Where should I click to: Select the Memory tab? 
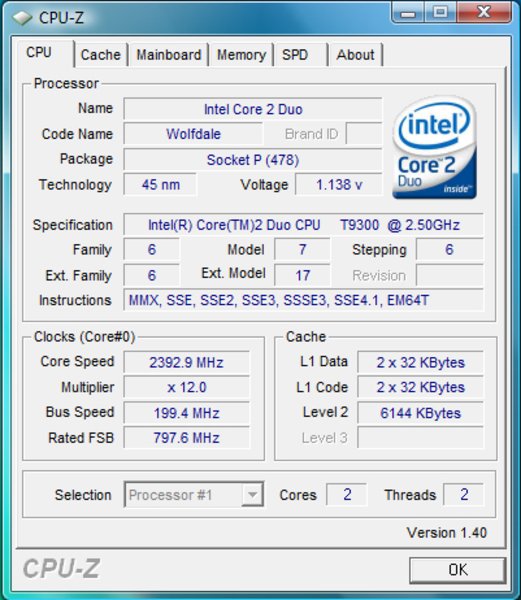click(241, 55)
